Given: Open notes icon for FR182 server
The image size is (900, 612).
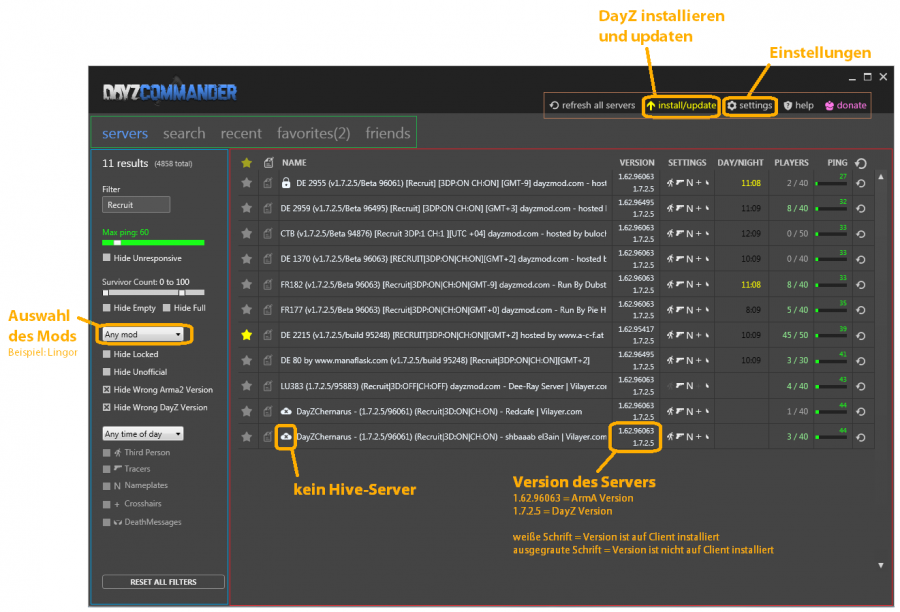Looking at the screenshot, I should (267, 284).
